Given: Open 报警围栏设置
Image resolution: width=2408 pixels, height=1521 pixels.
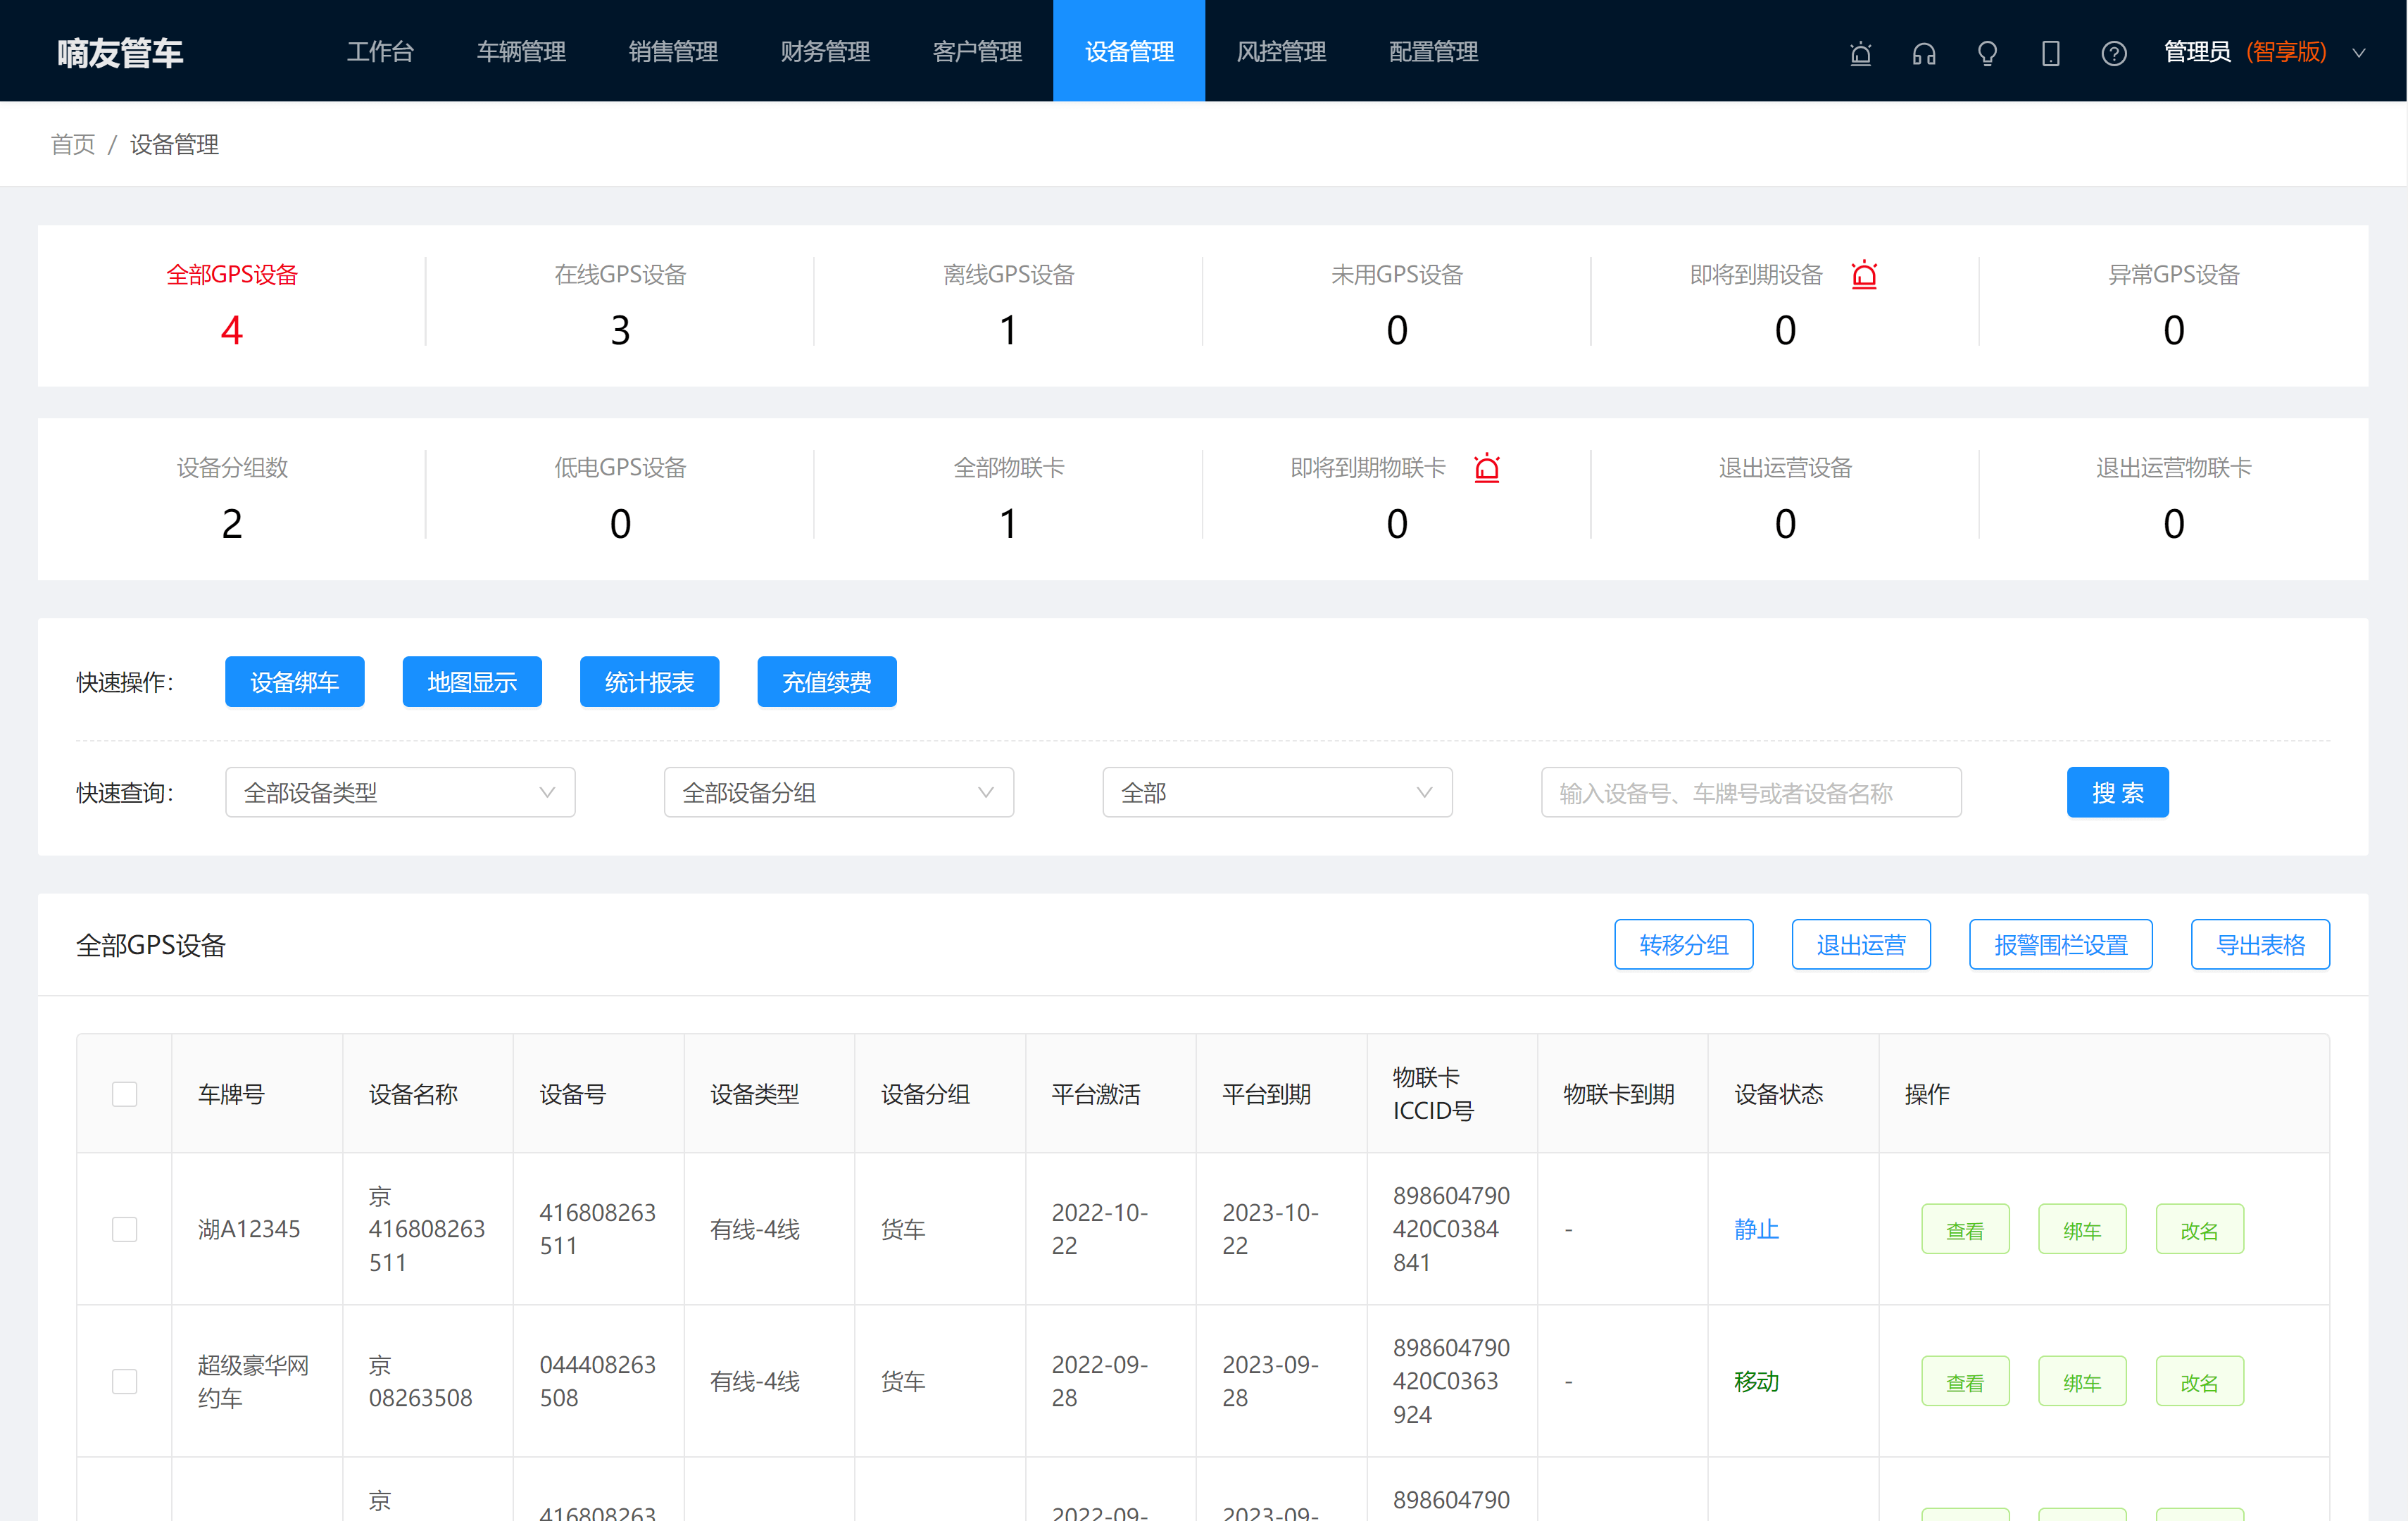Looking at the screenshot, I should (x=2061, y=945).
